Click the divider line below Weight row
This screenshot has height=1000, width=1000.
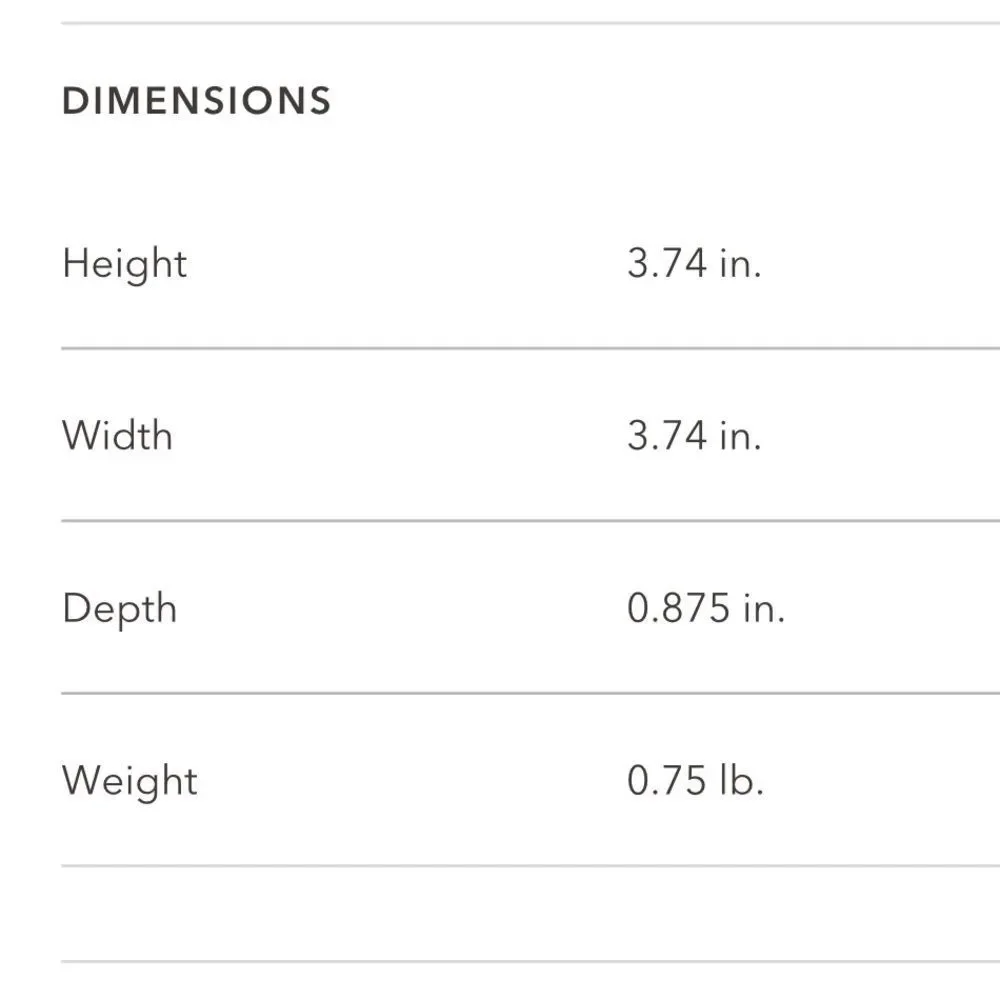[531, 866]
